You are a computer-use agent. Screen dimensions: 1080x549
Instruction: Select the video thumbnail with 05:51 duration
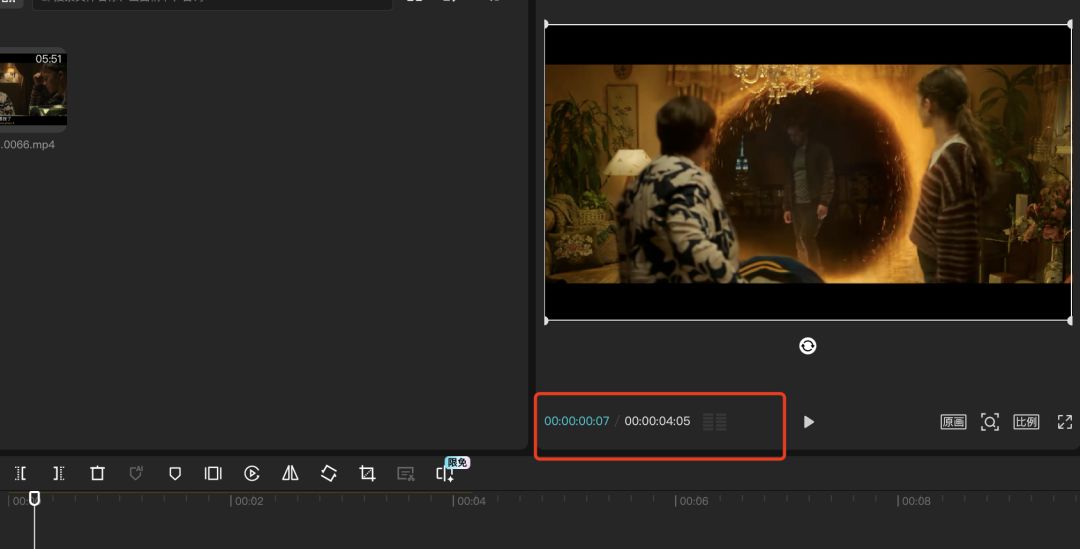(x=32, y=90)
